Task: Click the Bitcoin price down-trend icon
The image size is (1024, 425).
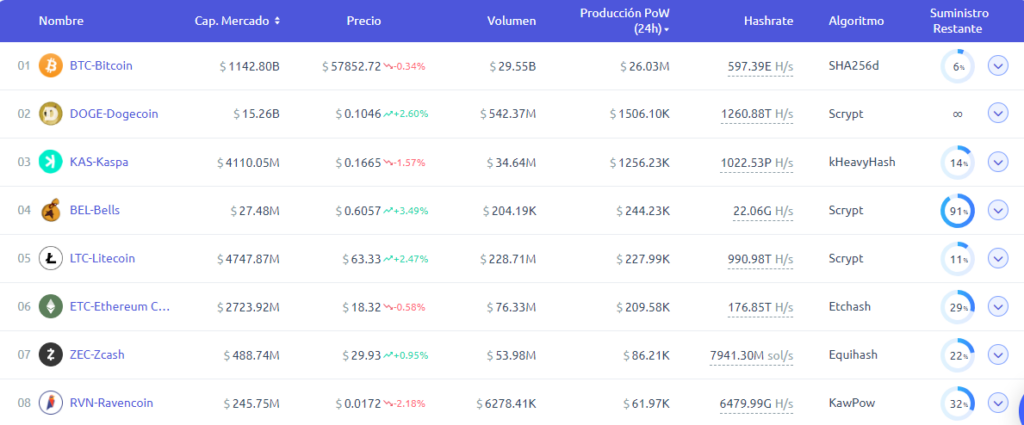Action: (x=388, y=67)
